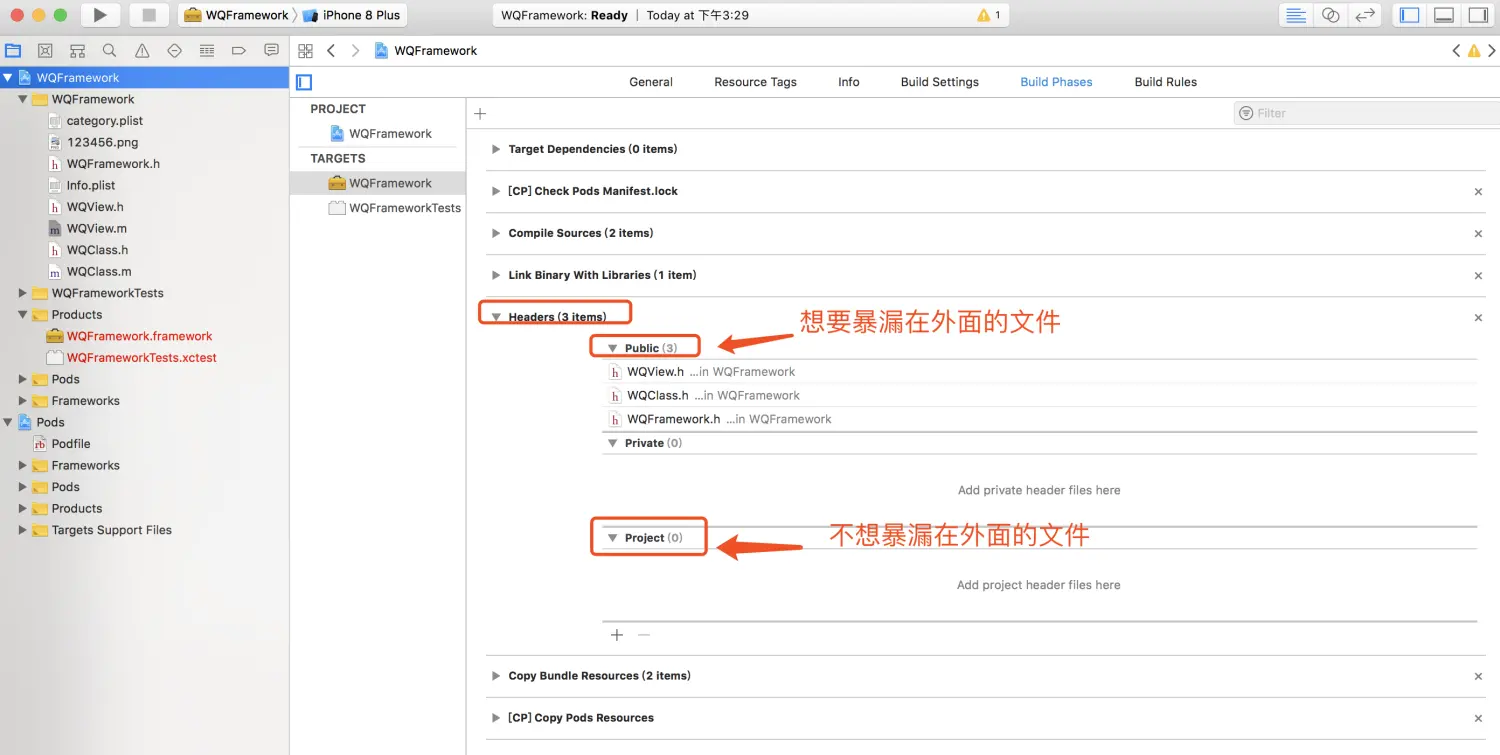Open the Source Control navigator
This screenshot has height=755, width=1500.
[45, 50]
